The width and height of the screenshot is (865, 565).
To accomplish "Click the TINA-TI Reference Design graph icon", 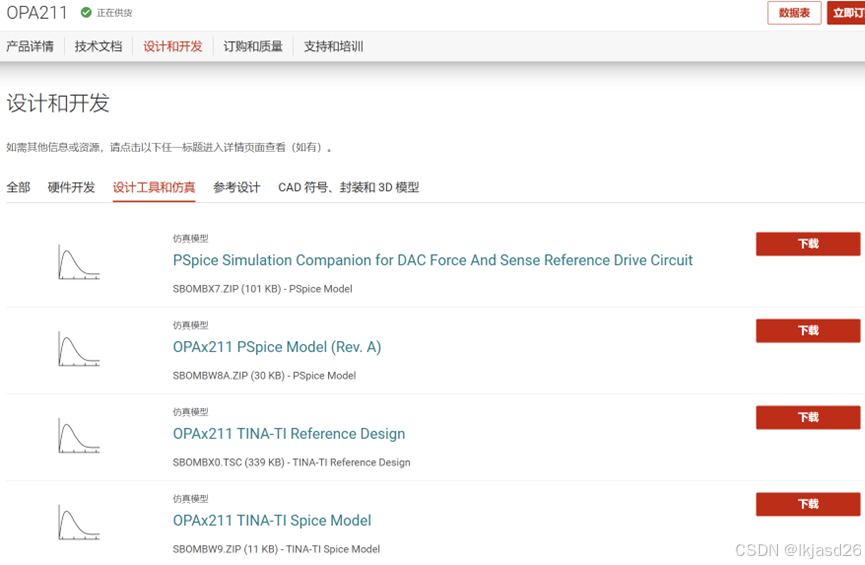I will click(79, 436).
